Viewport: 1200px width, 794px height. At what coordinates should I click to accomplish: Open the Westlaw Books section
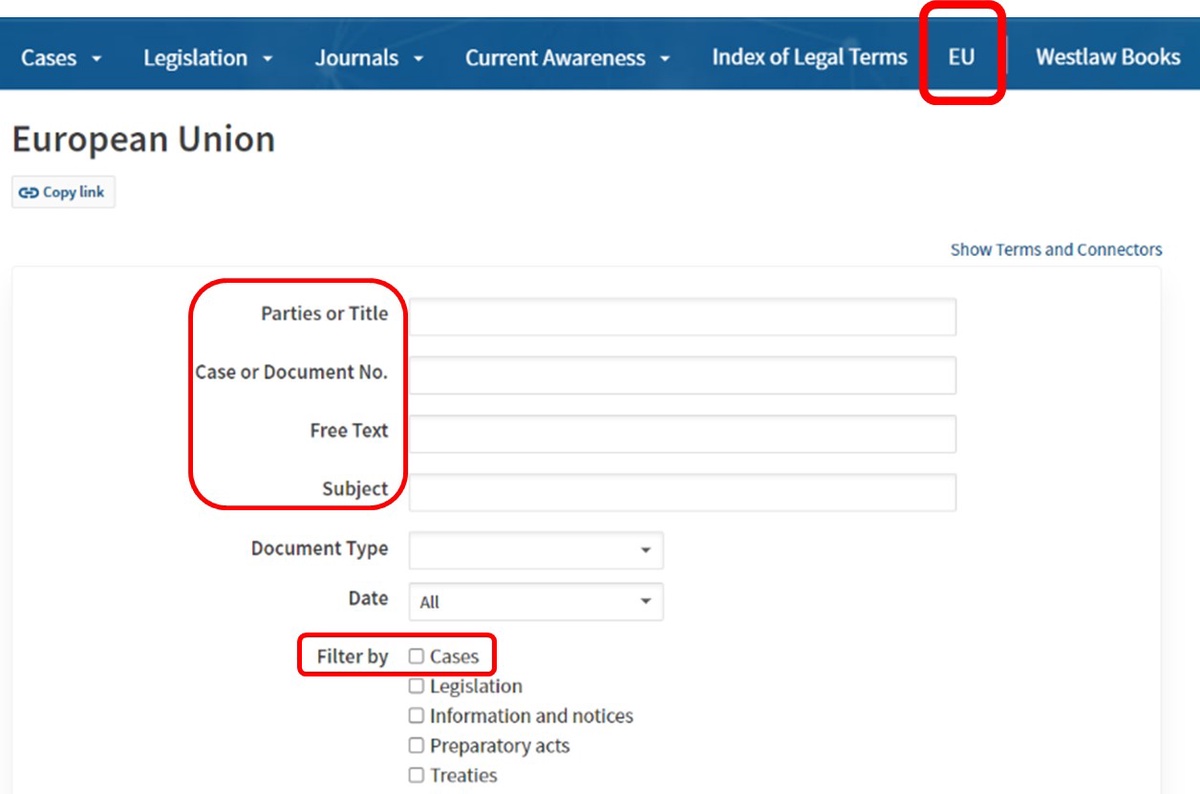coord(1107,57)
